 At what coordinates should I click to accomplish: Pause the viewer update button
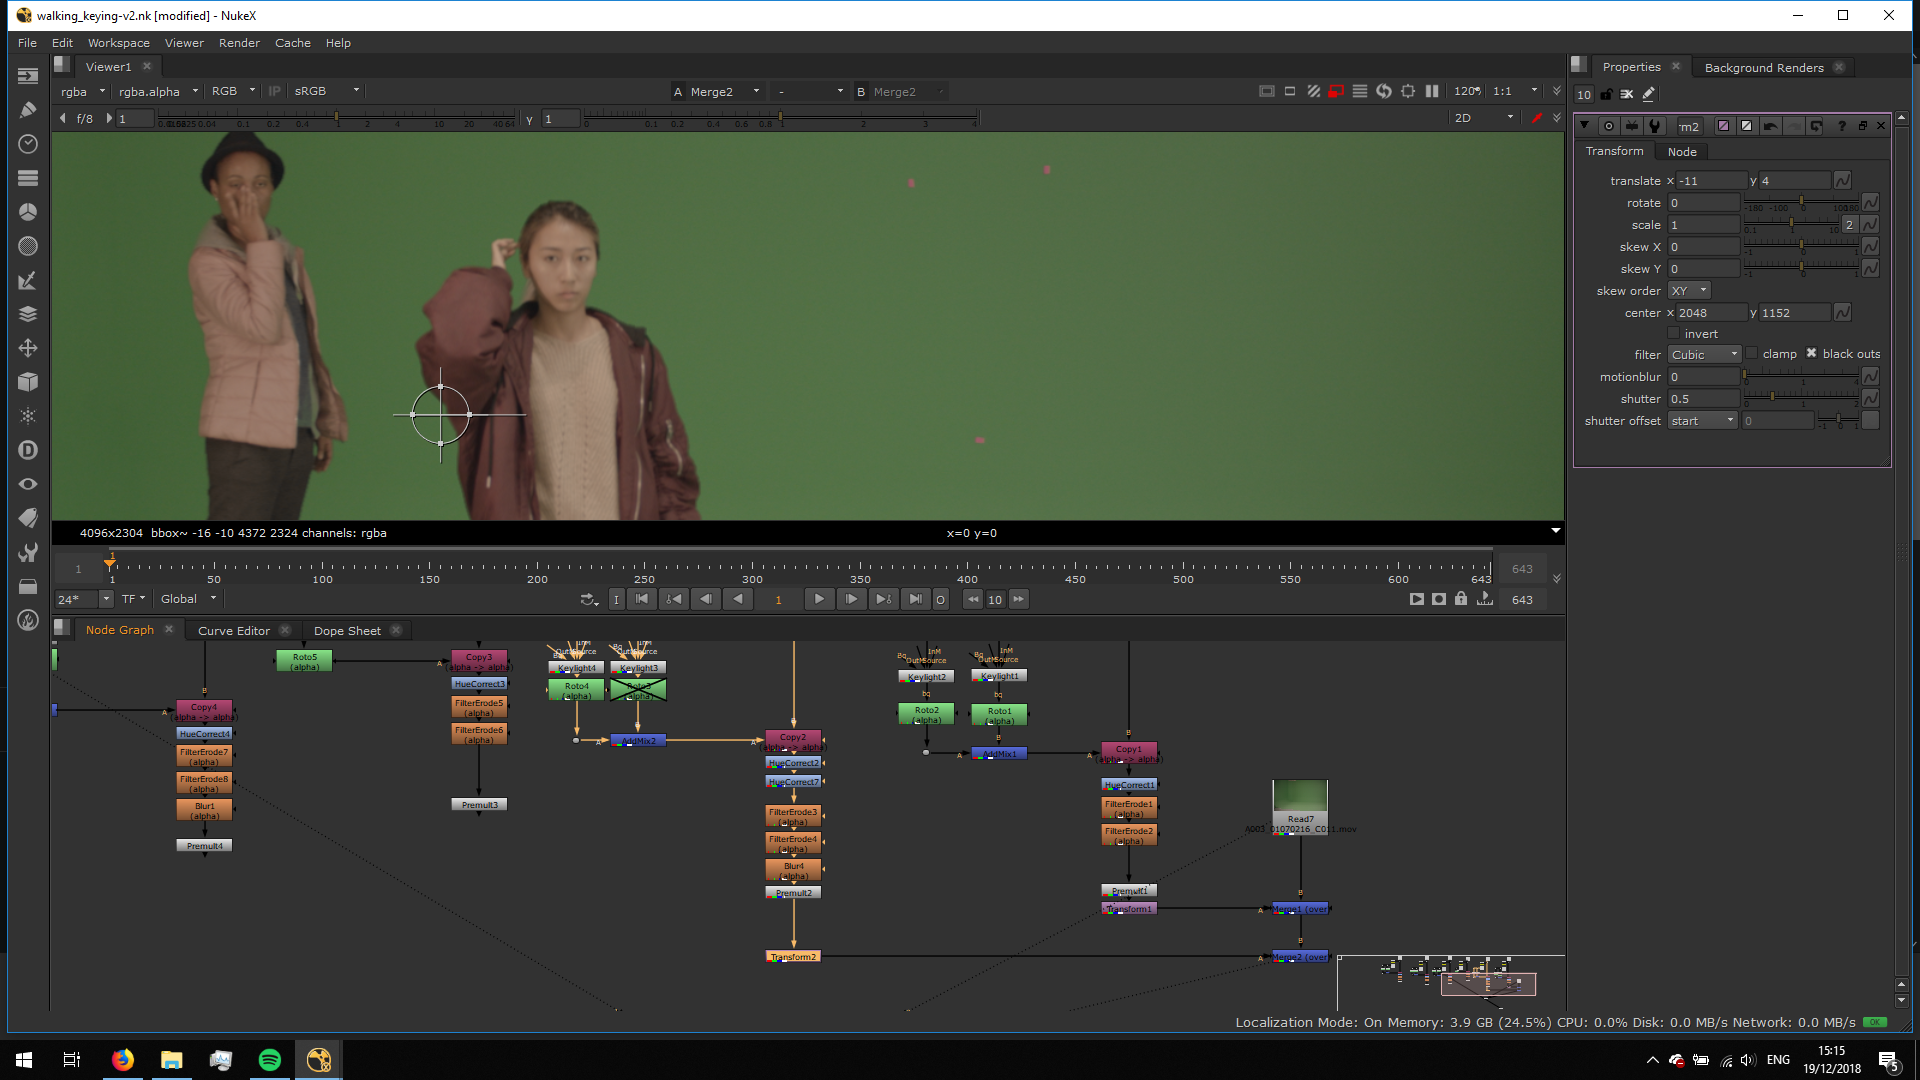(1432, 91)
